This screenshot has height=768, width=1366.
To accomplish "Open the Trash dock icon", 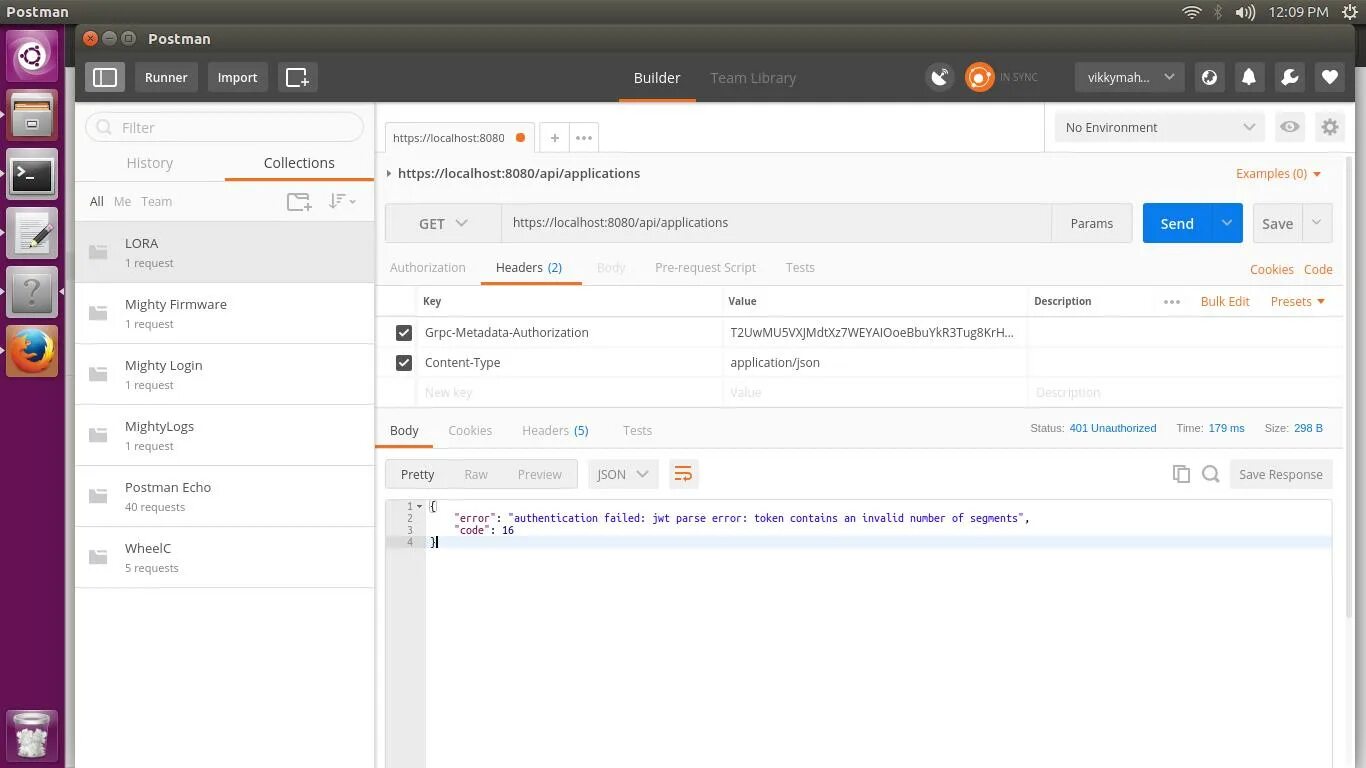I will tap(32, 735).
